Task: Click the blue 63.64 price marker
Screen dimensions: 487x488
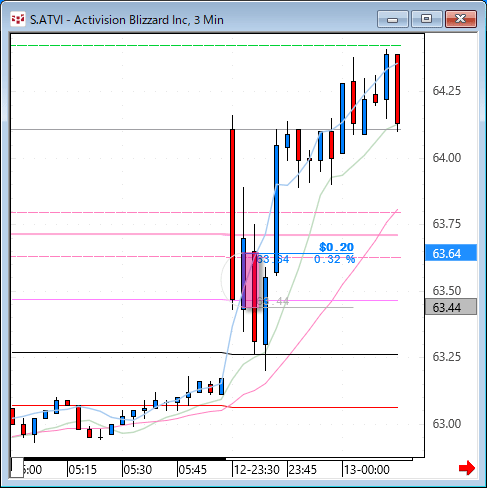Action: [x=451, y=253]
